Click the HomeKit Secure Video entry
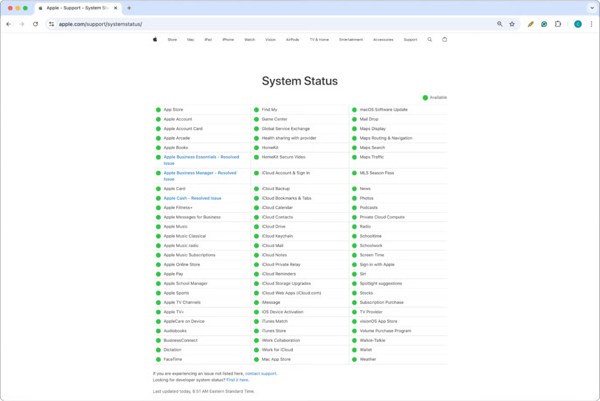Viewport: 600px width, 401px height. tap(284, 157)
